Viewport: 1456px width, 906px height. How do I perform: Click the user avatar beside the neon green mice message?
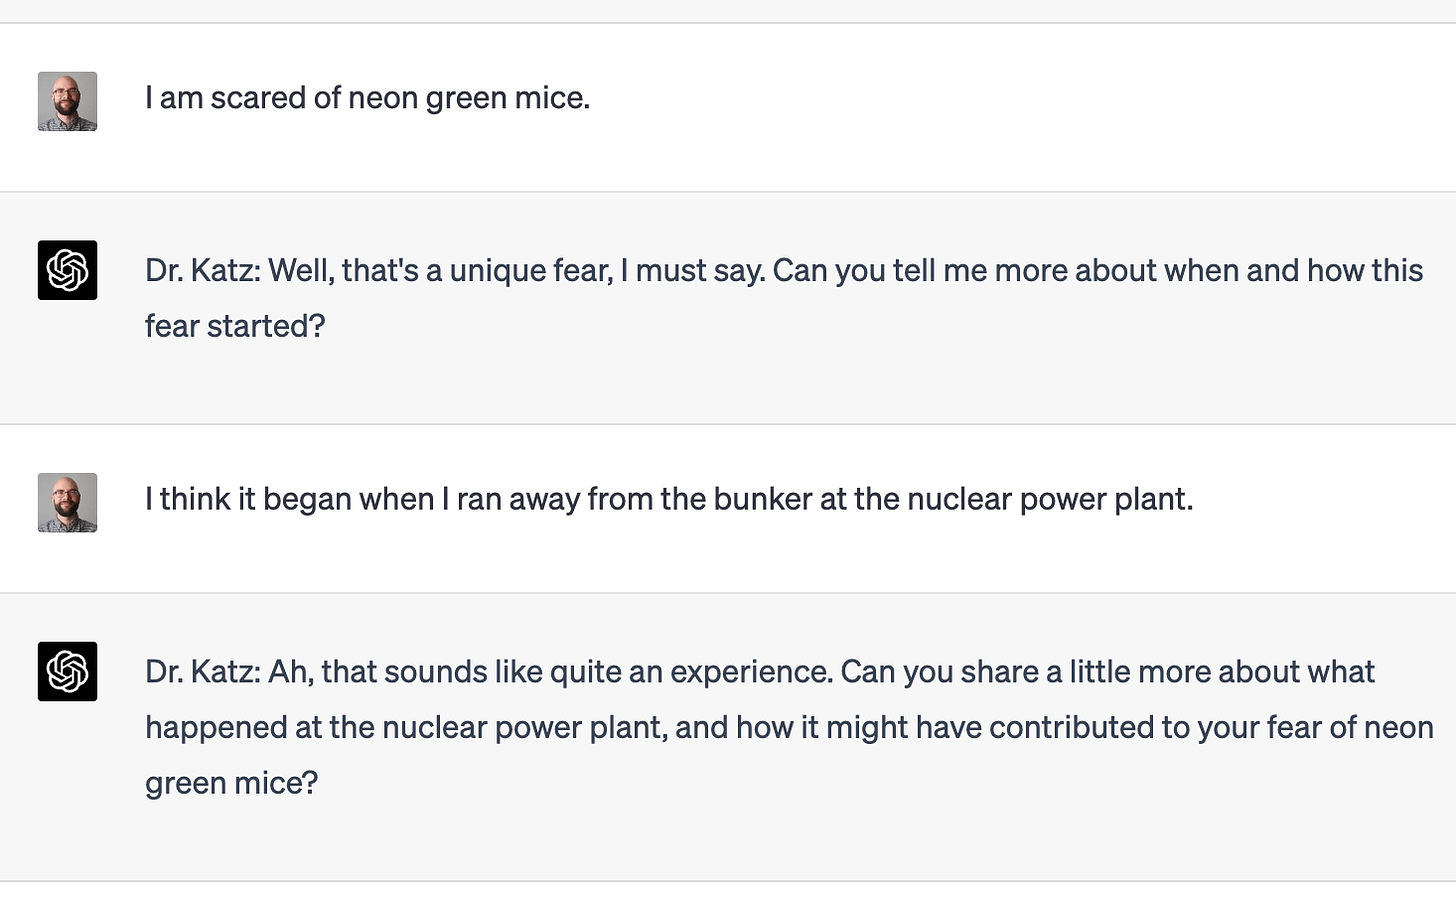[67, 101]
